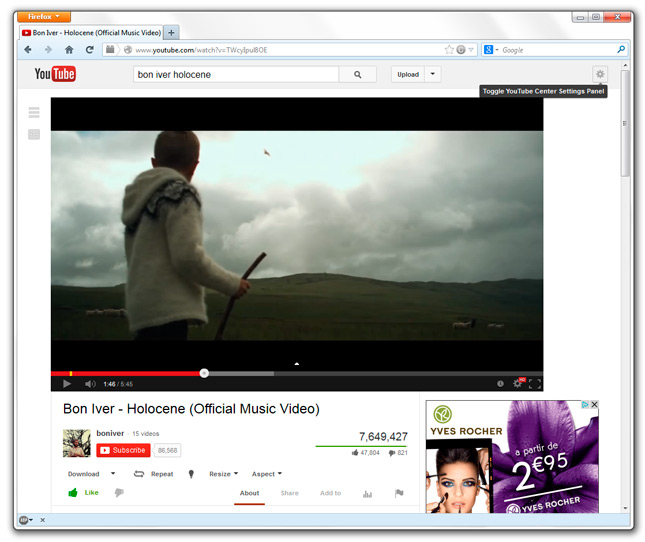Open the YouTube guide menu icon
The image size is (645, 542).
34,112
